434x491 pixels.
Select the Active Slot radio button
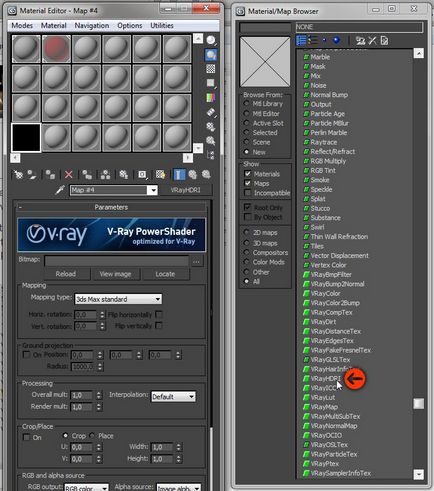tap(247, 123)
